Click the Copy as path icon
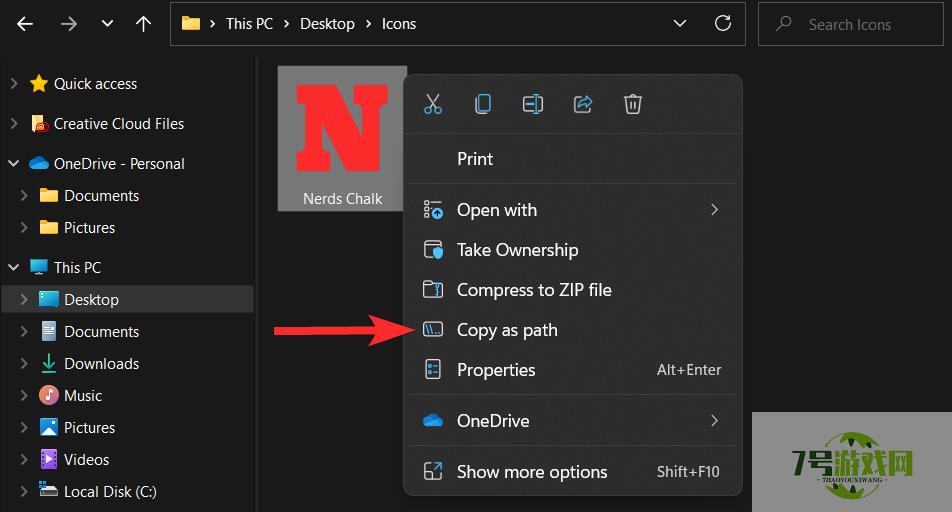This screenshot has width=952, height=512. pyautogui.click(x=433, y=330)
